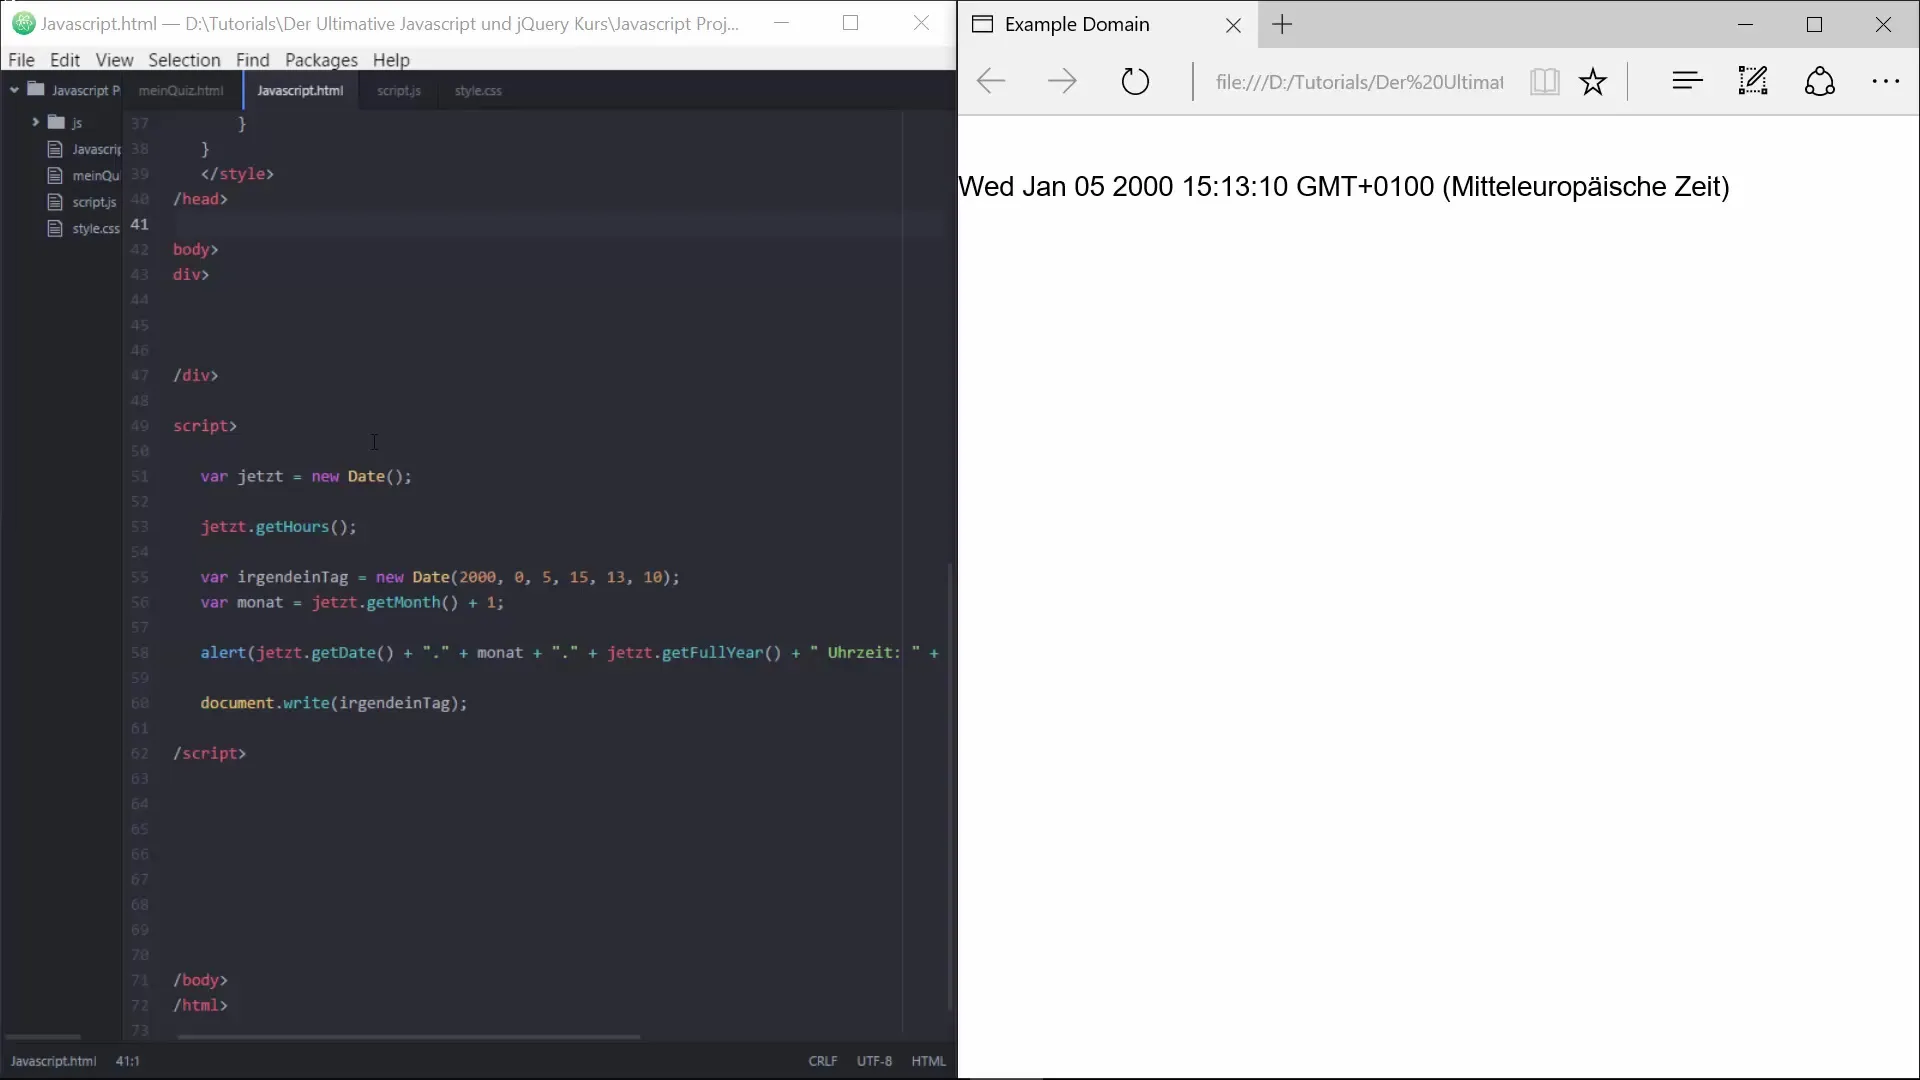Open the Selection menu in Atom
This screenshot has height=1080, width=1920.
click(184, 60)
